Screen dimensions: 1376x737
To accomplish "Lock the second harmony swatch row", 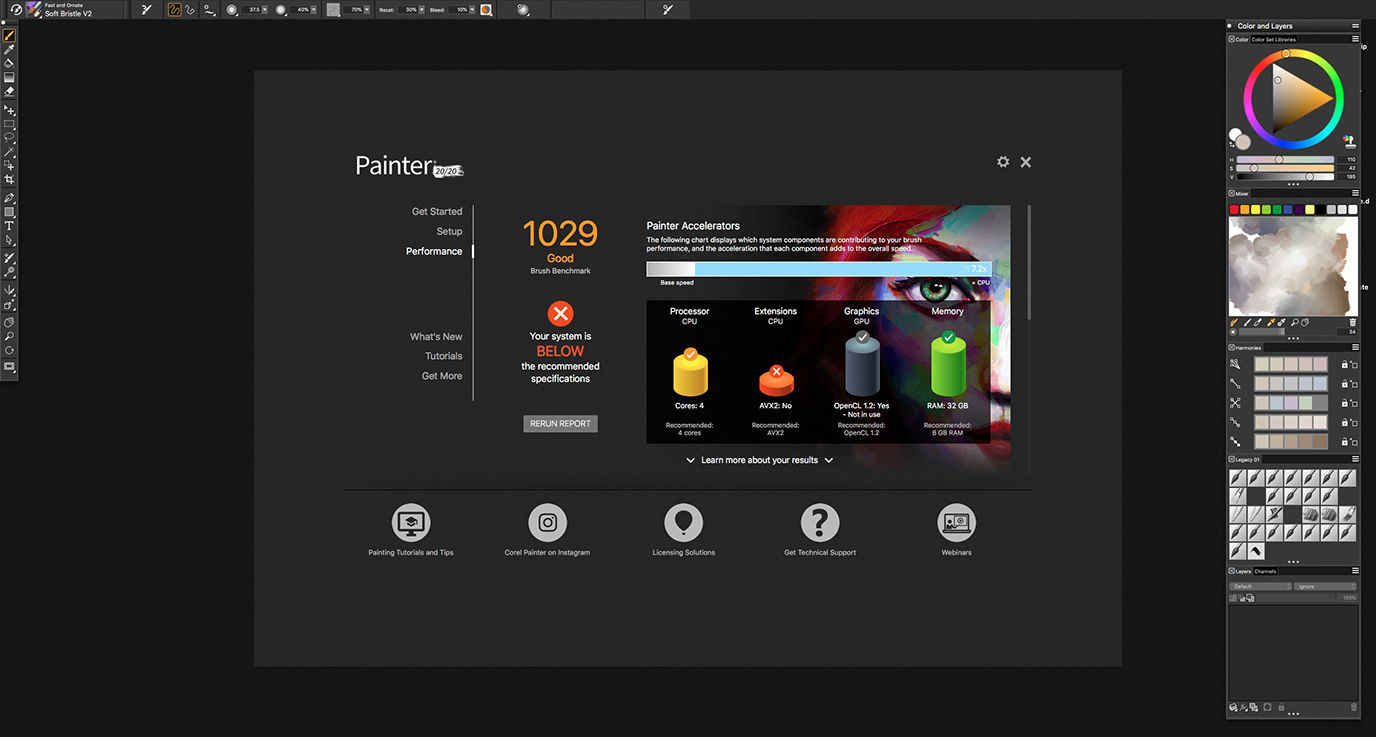I will point(1344,383).
